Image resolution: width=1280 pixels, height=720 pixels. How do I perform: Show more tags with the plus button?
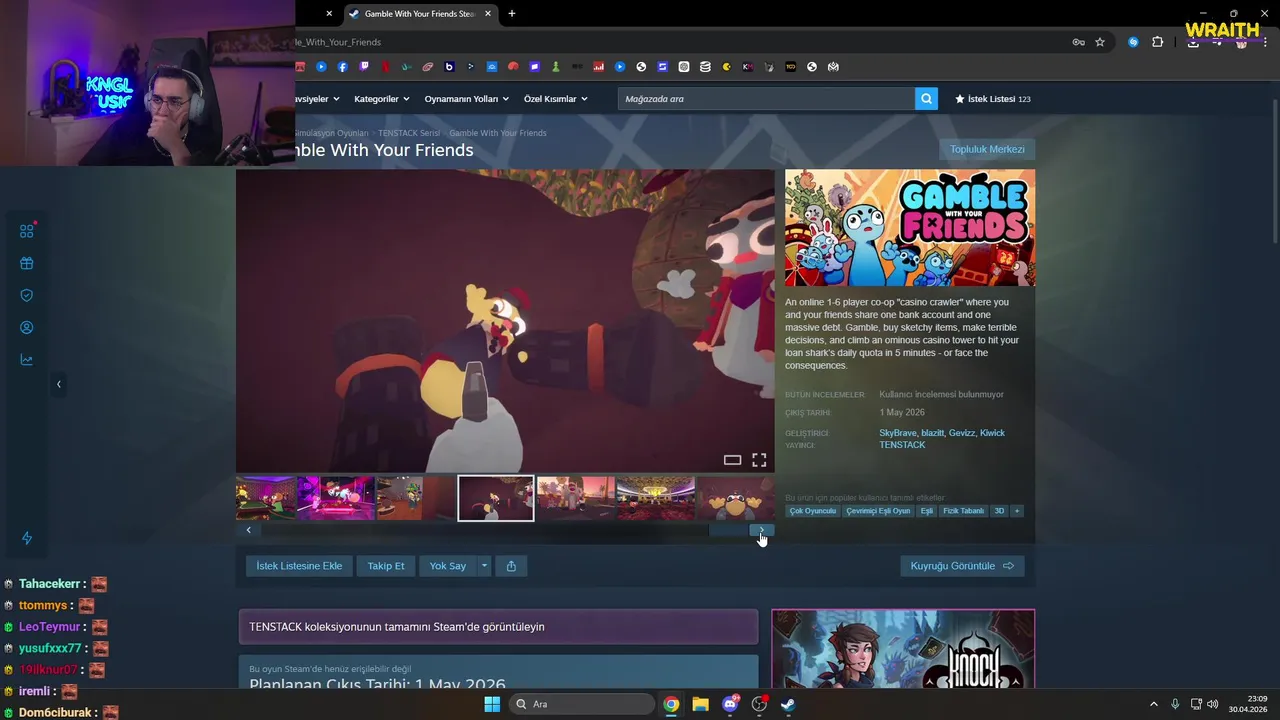coord(1017,511)
